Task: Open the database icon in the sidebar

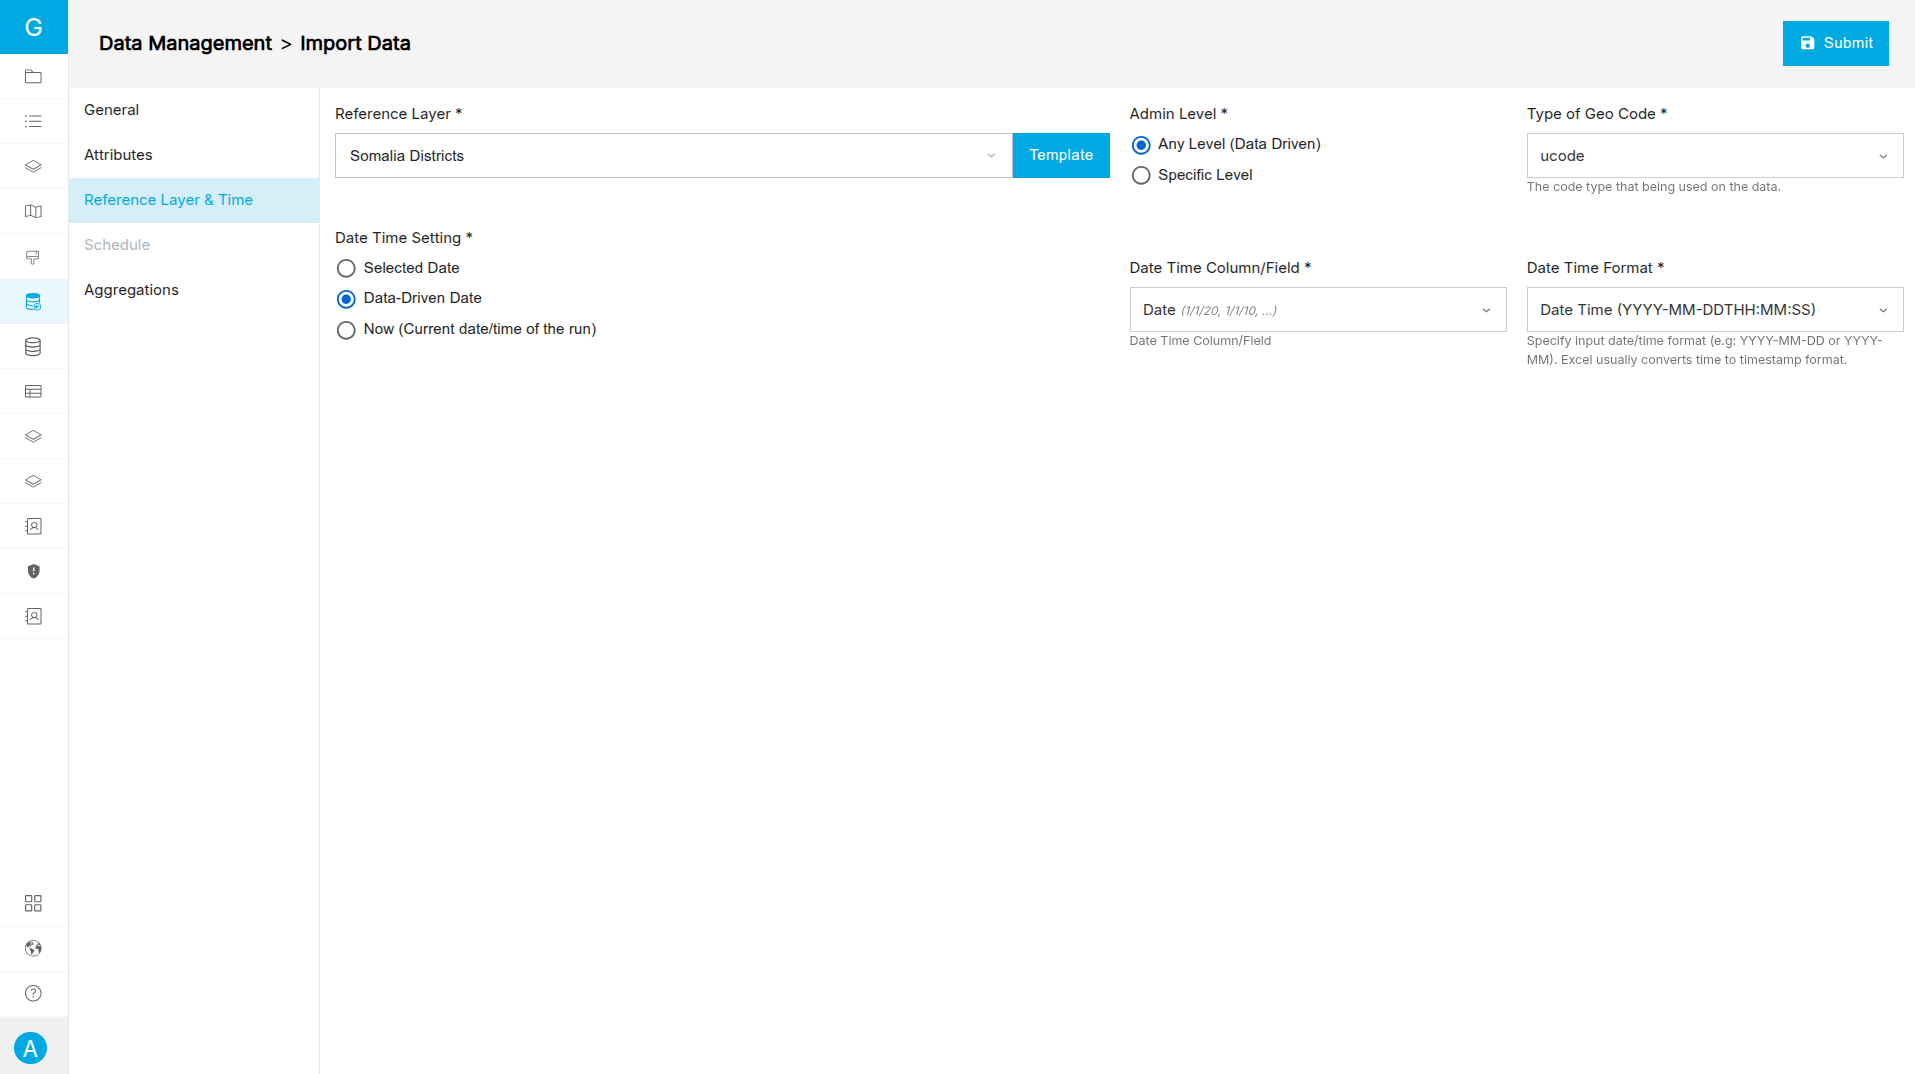Action: click(33, 346)
